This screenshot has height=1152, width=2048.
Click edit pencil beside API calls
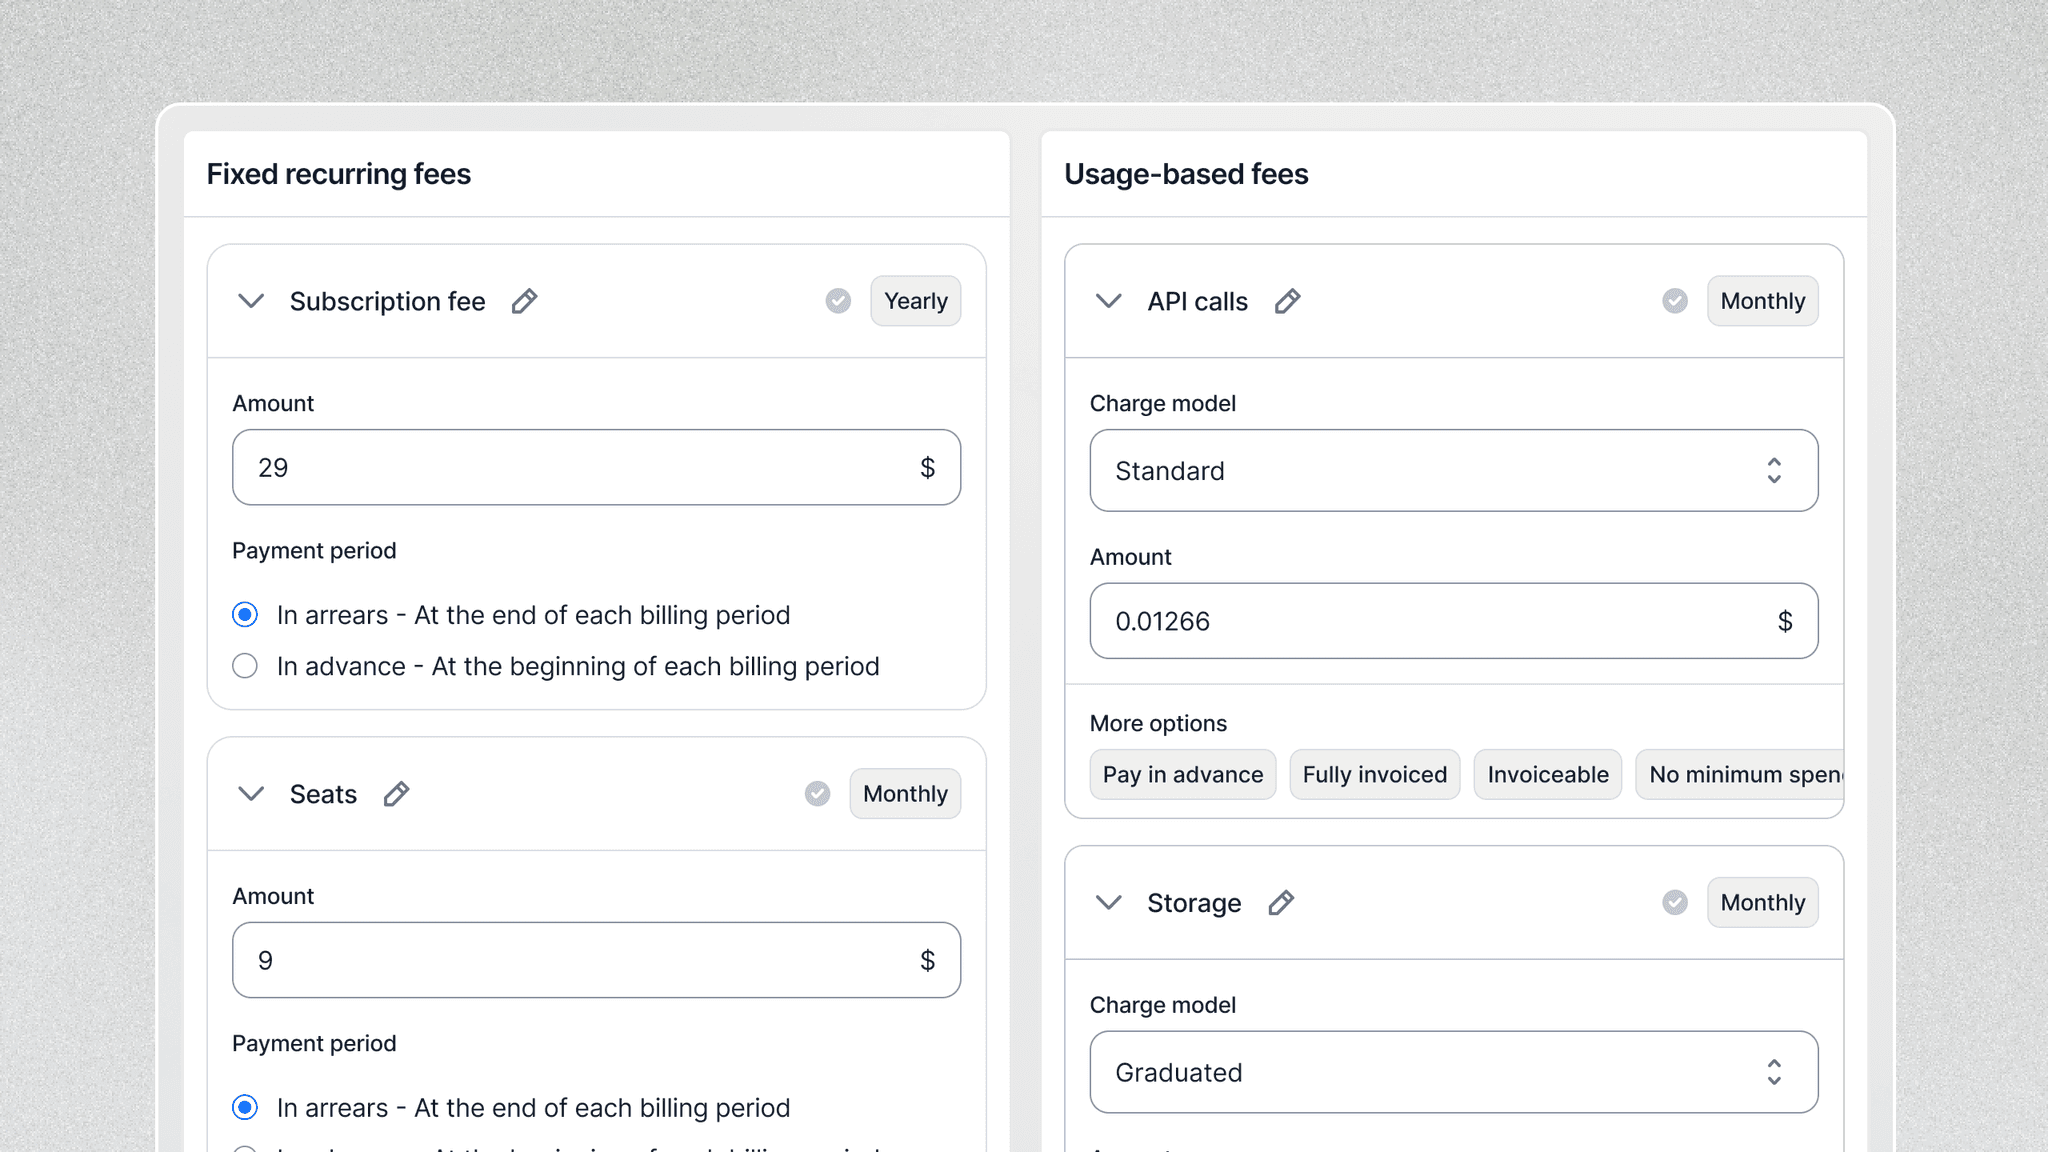pos(1287,301)
